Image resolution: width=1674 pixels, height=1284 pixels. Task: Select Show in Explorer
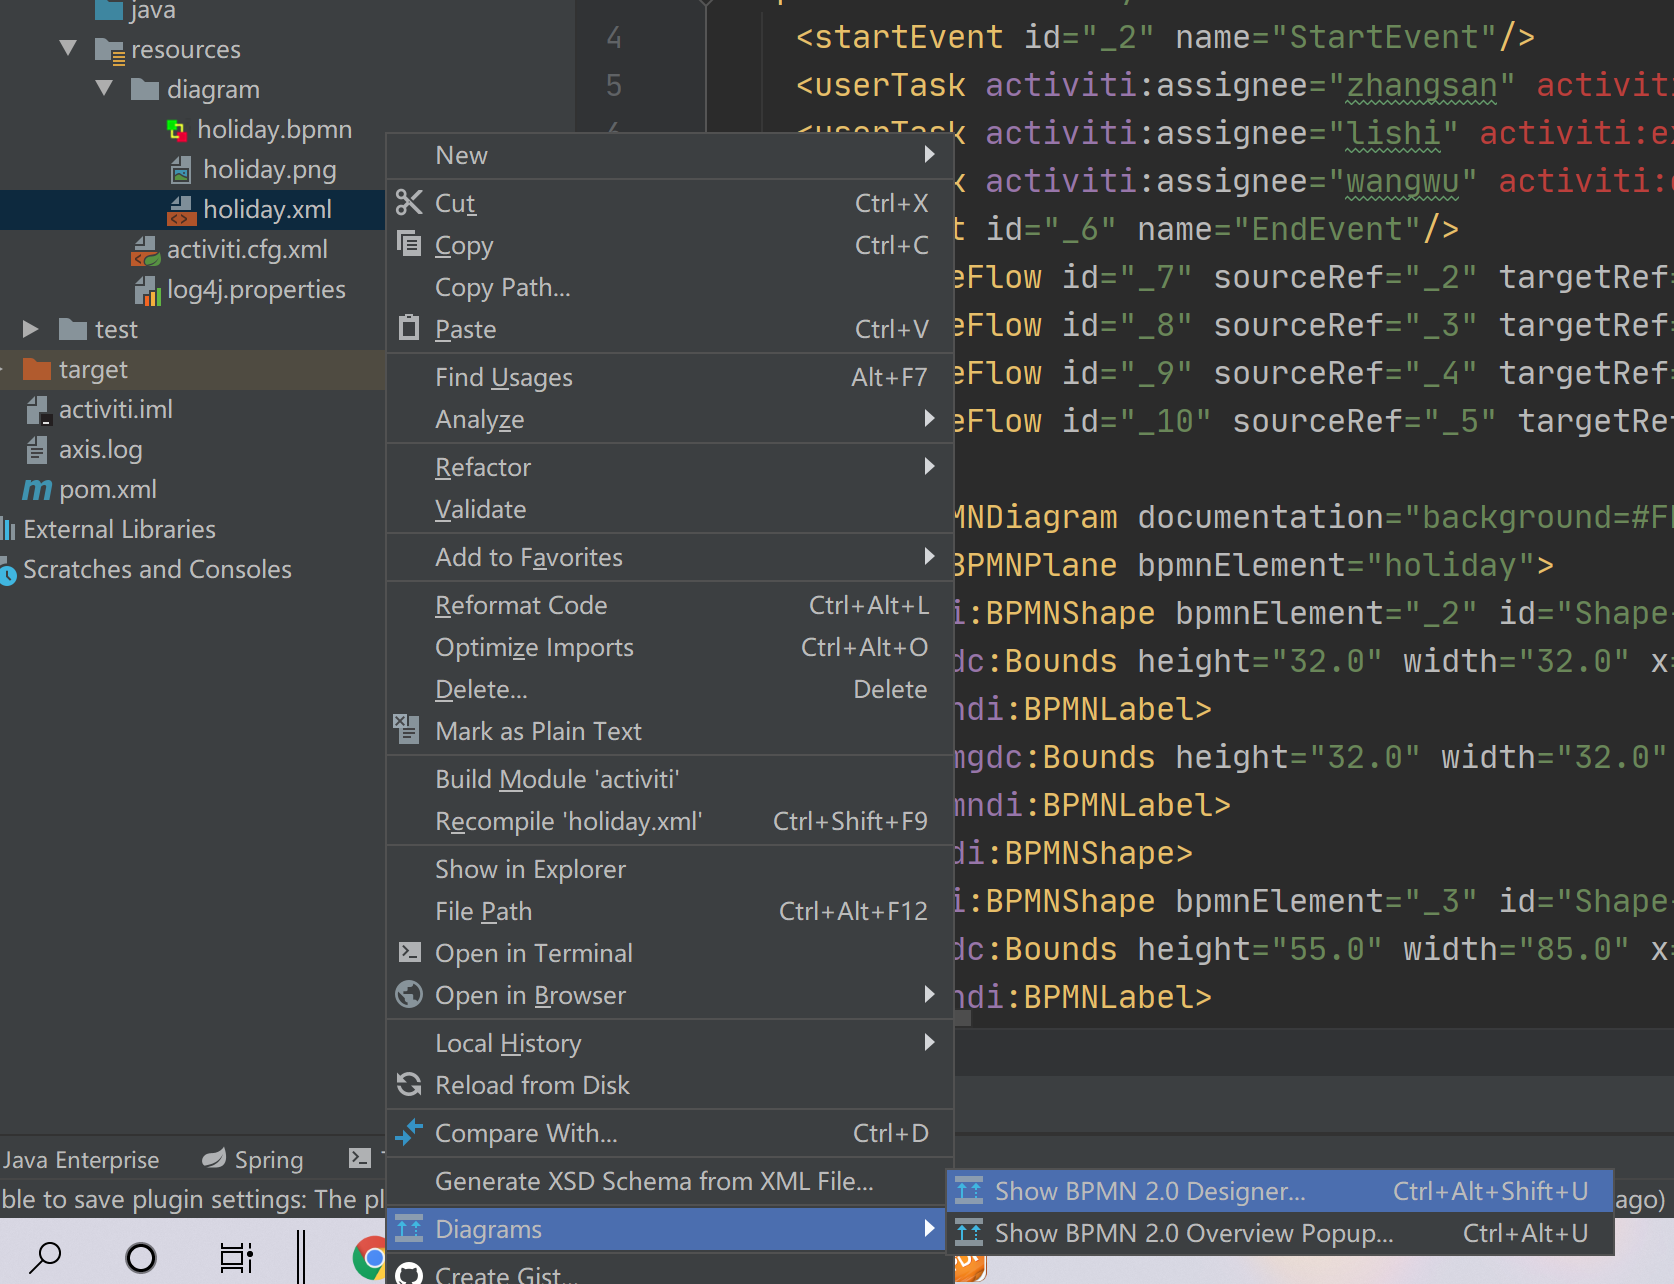[670, 869]
